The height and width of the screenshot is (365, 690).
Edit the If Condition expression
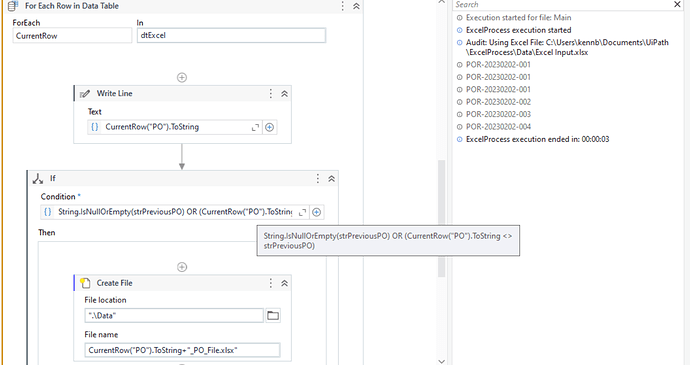point(175,212)
